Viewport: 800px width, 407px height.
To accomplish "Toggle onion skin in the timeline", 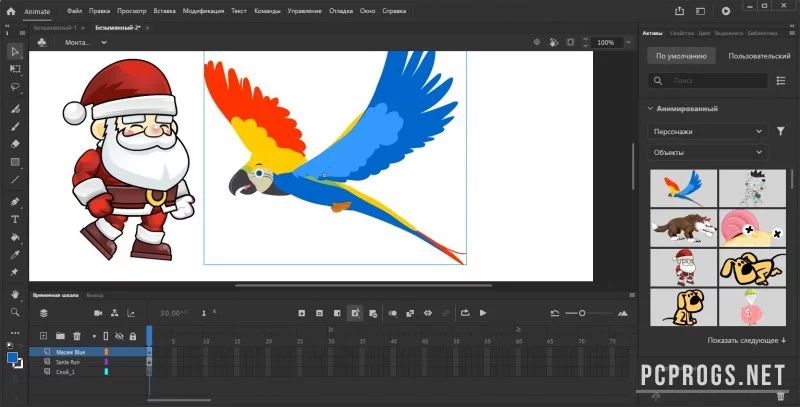I will click(392, 313).
